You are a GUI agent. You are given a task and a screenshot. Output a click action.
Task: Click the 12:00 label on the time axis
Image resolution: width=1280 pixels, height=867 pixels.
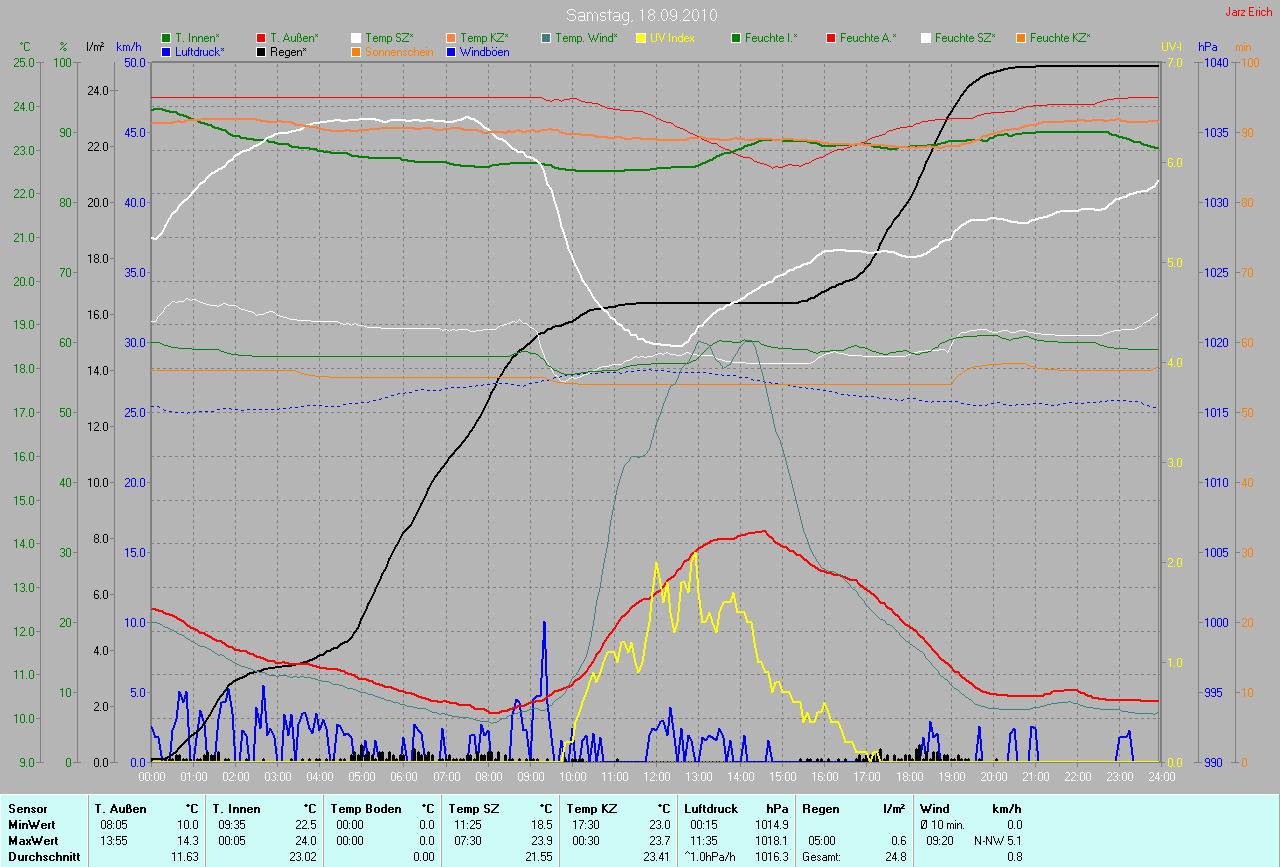click(656, 776)
